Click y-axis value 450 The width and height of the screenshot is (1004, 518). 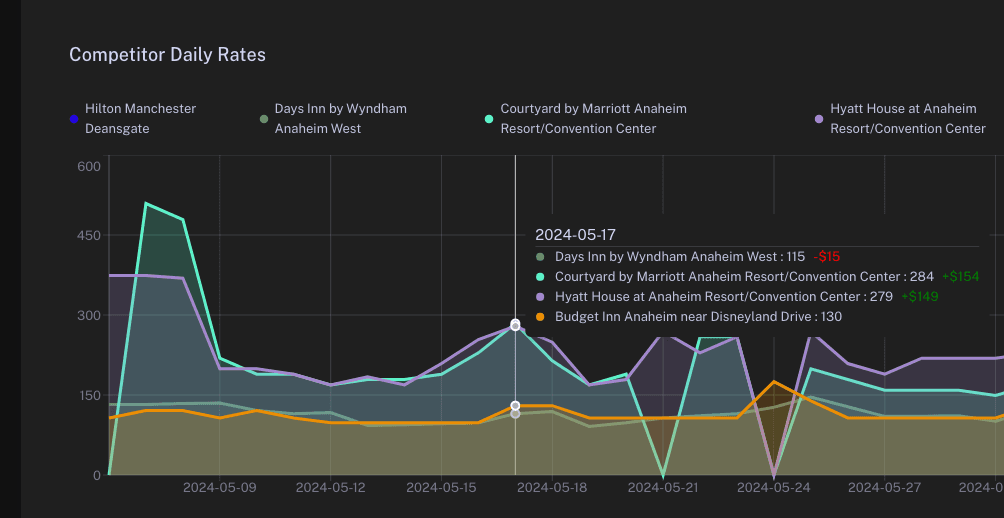point(89,236)
